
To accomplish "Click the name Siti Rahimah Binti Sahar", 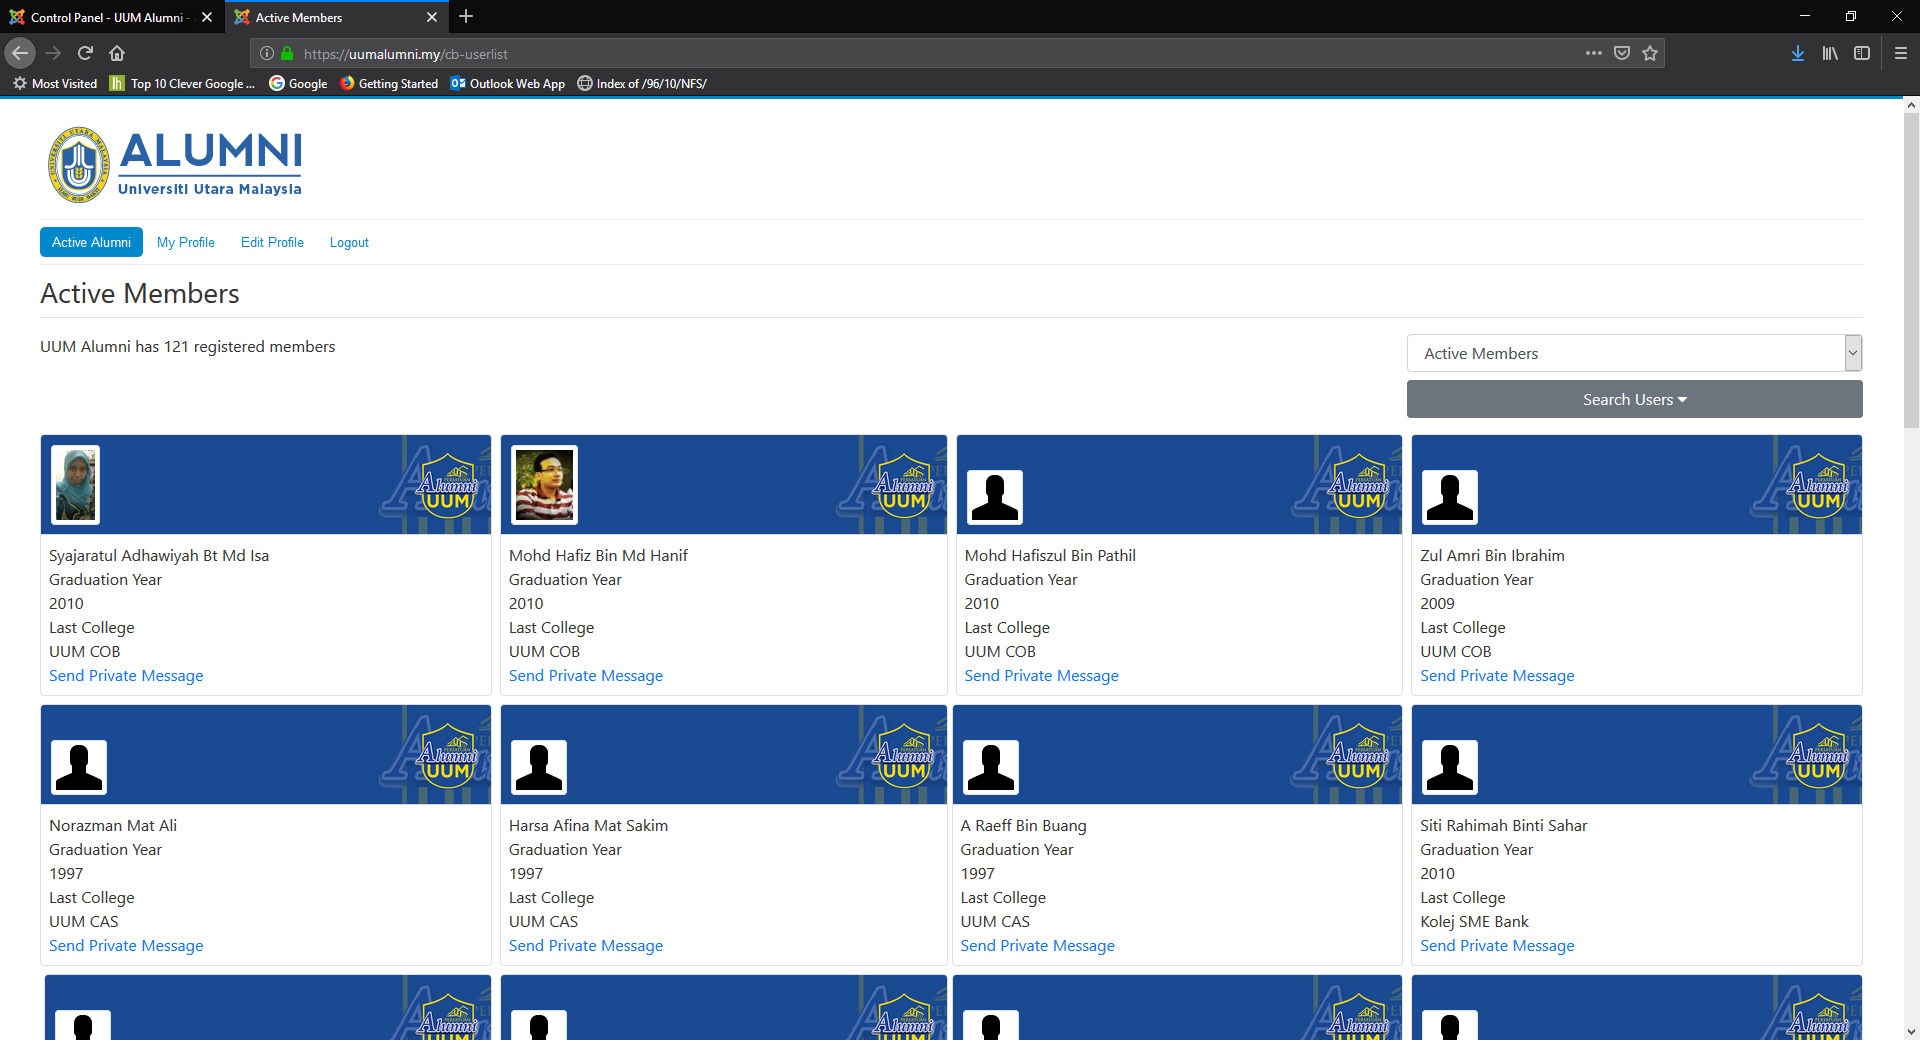I will [1503, 826].
